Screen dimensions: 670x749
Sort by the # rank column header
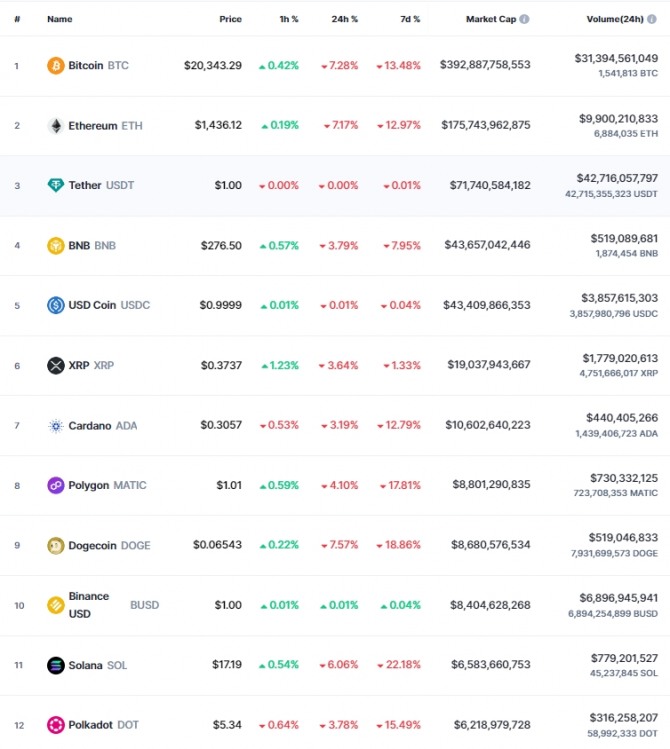click(x=17, y=19)
